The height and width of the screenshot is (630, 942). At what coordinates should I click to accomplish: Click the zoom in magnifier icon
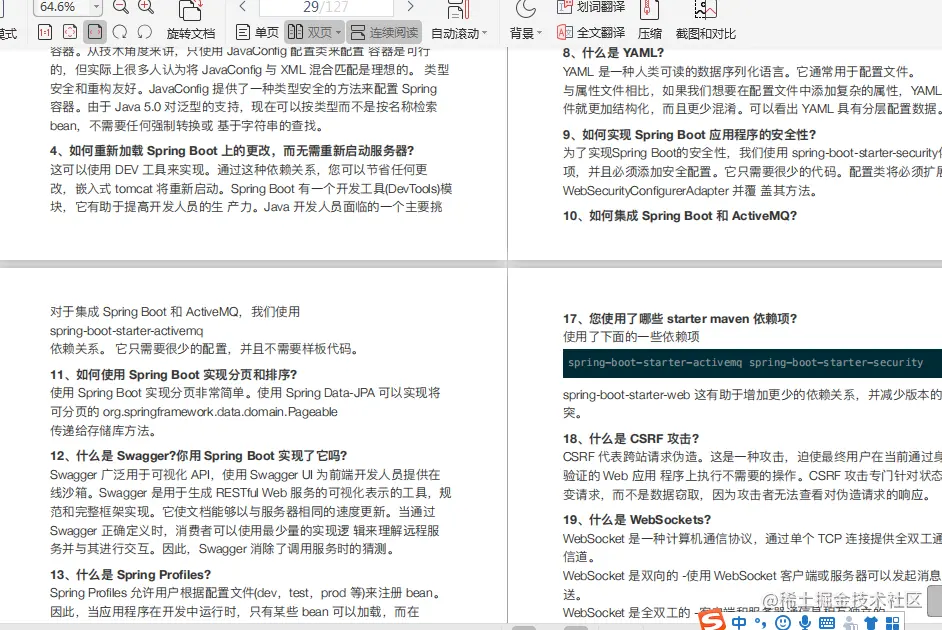tap(146, 7)
